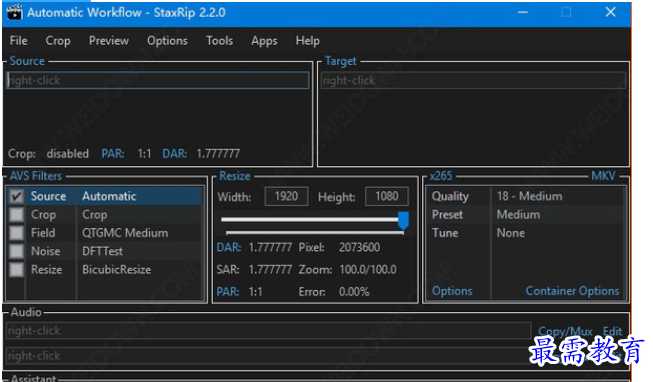Click the Resize panel DAR link
The height and width of the screenshot is (382, 653).
(x=229, y=247)
